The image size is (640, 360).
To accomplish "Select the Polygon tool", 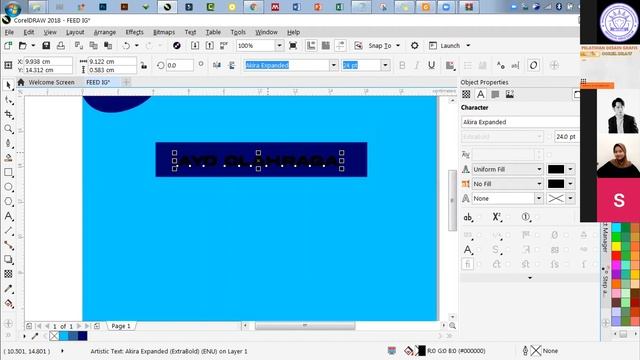I will click(x=8, y=202).
